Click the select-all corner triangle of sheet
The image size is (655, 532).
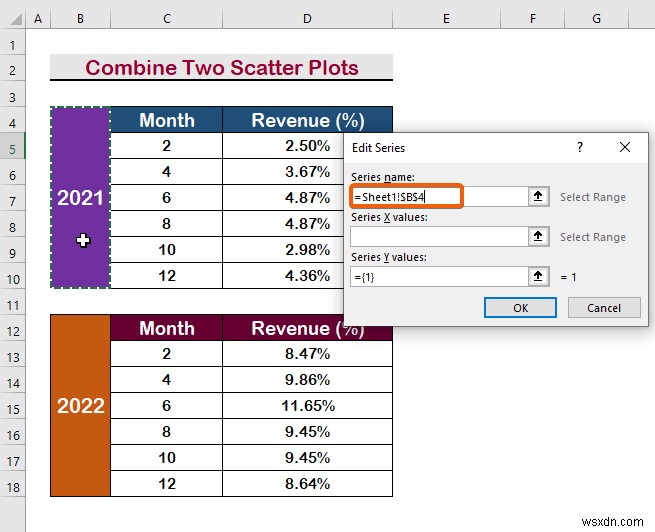[x=15, y=19]
